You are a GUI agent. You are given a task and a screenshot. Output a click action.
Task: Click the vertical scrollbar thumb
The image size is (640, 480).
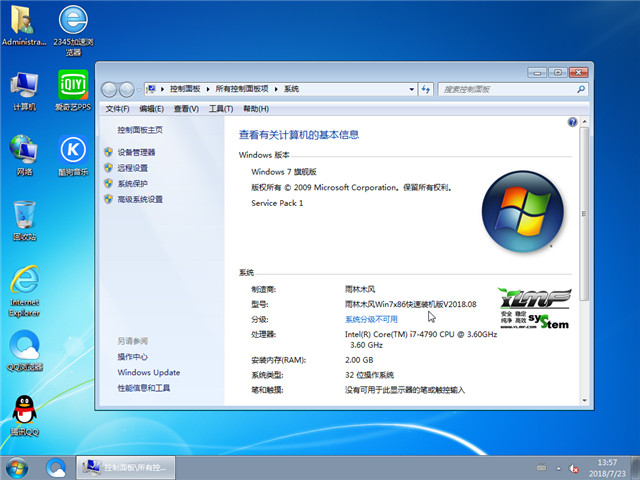click(584, 214)
